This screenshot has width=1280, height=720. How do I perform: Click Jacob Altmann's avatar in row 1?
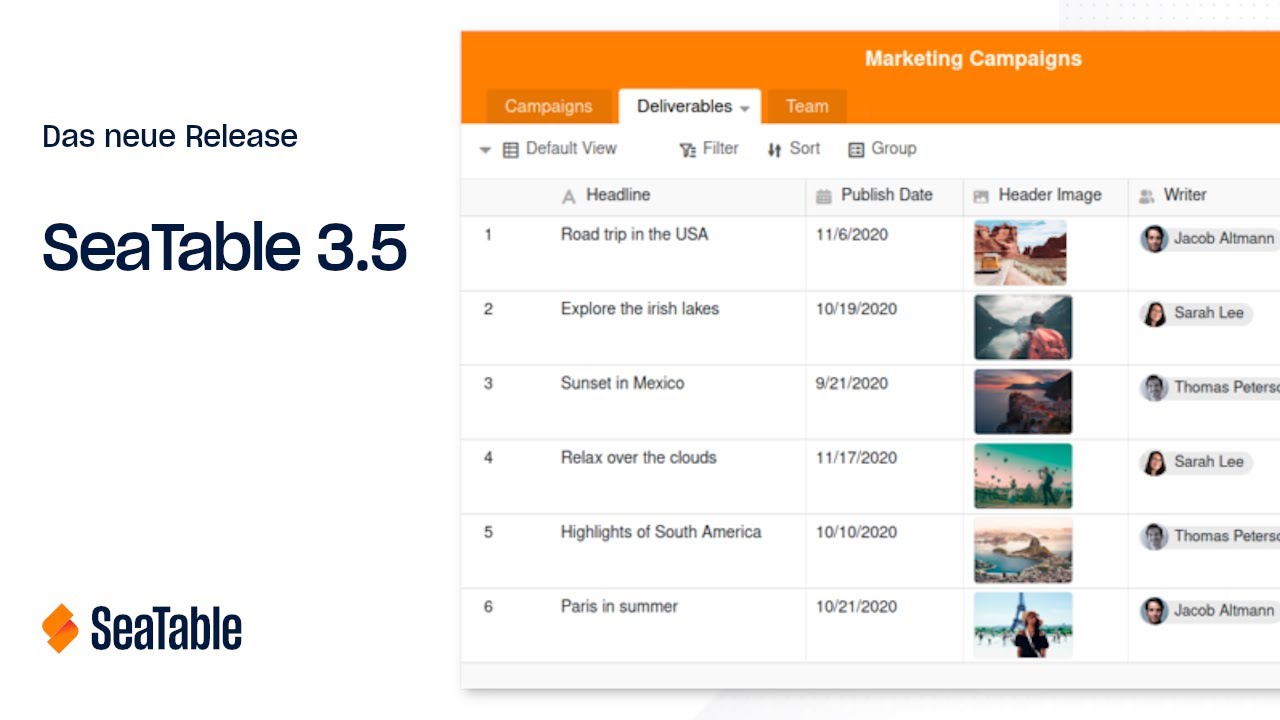(1154, 239)
